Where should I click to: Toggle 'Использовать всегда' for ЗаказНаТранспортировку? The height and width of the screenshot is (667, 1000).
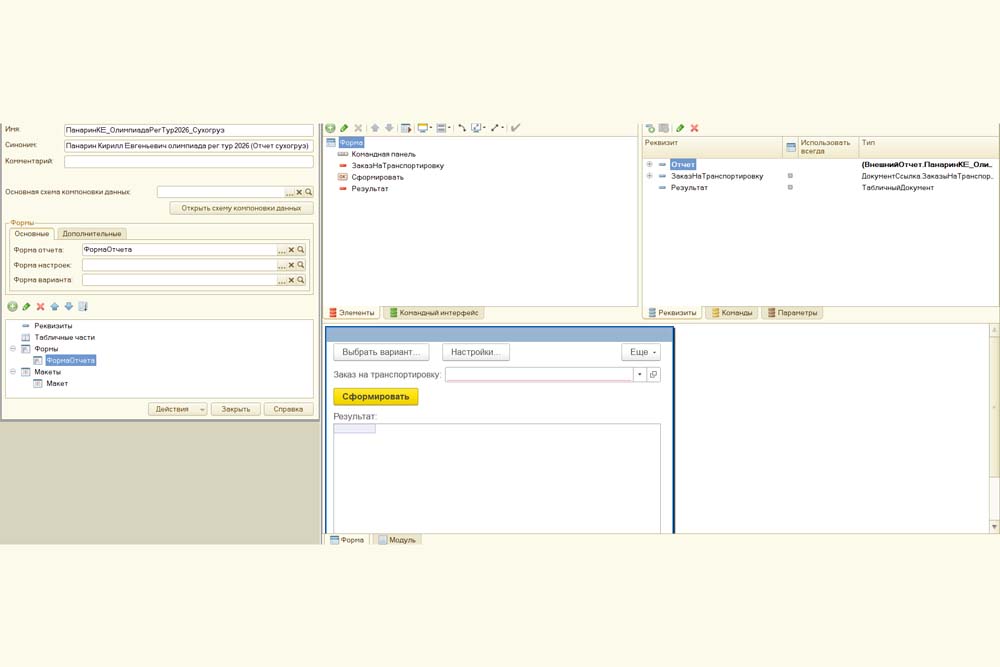click(790, 176)
